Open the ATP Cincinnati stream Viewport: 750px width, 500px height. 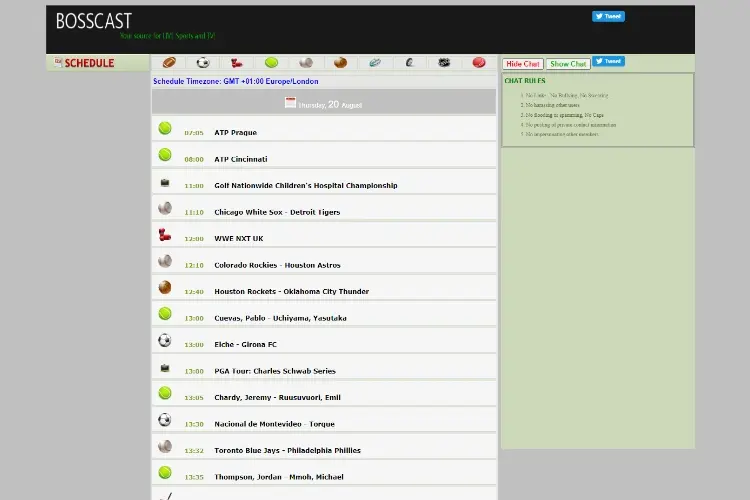point(241,159)
